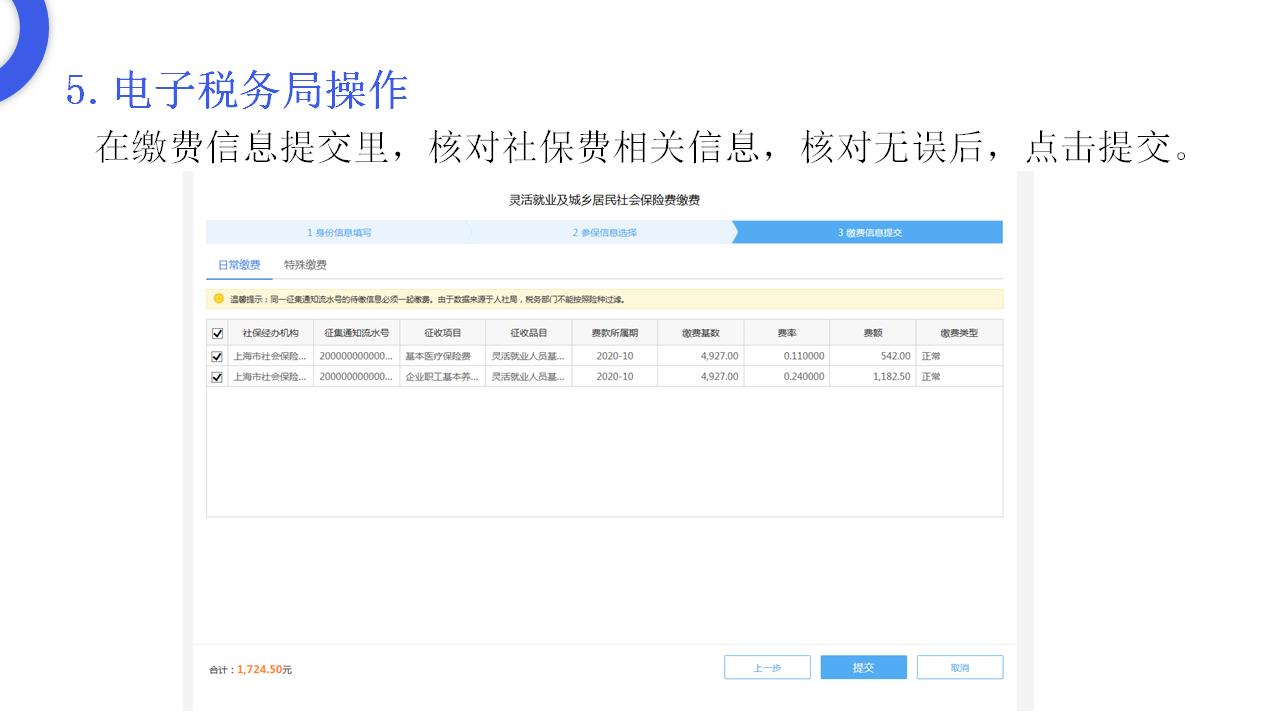
Task: Click 灵活就业人员基 in the 542.00 row
Action: 528,356
